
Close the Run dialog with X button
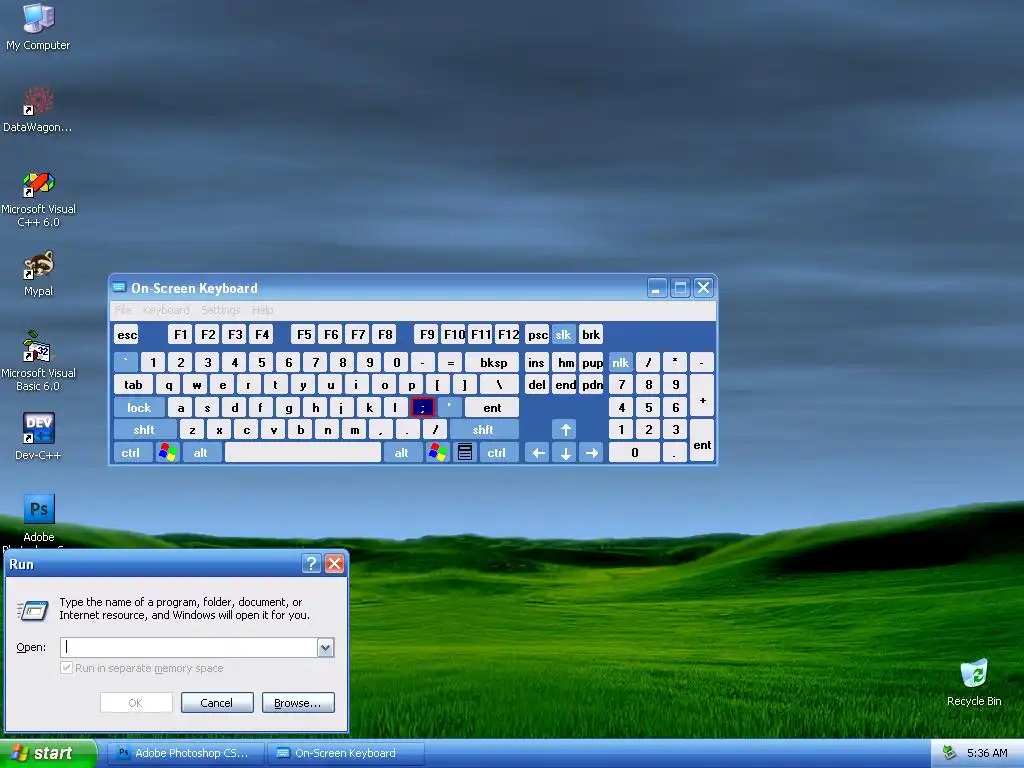coord(334,564)
